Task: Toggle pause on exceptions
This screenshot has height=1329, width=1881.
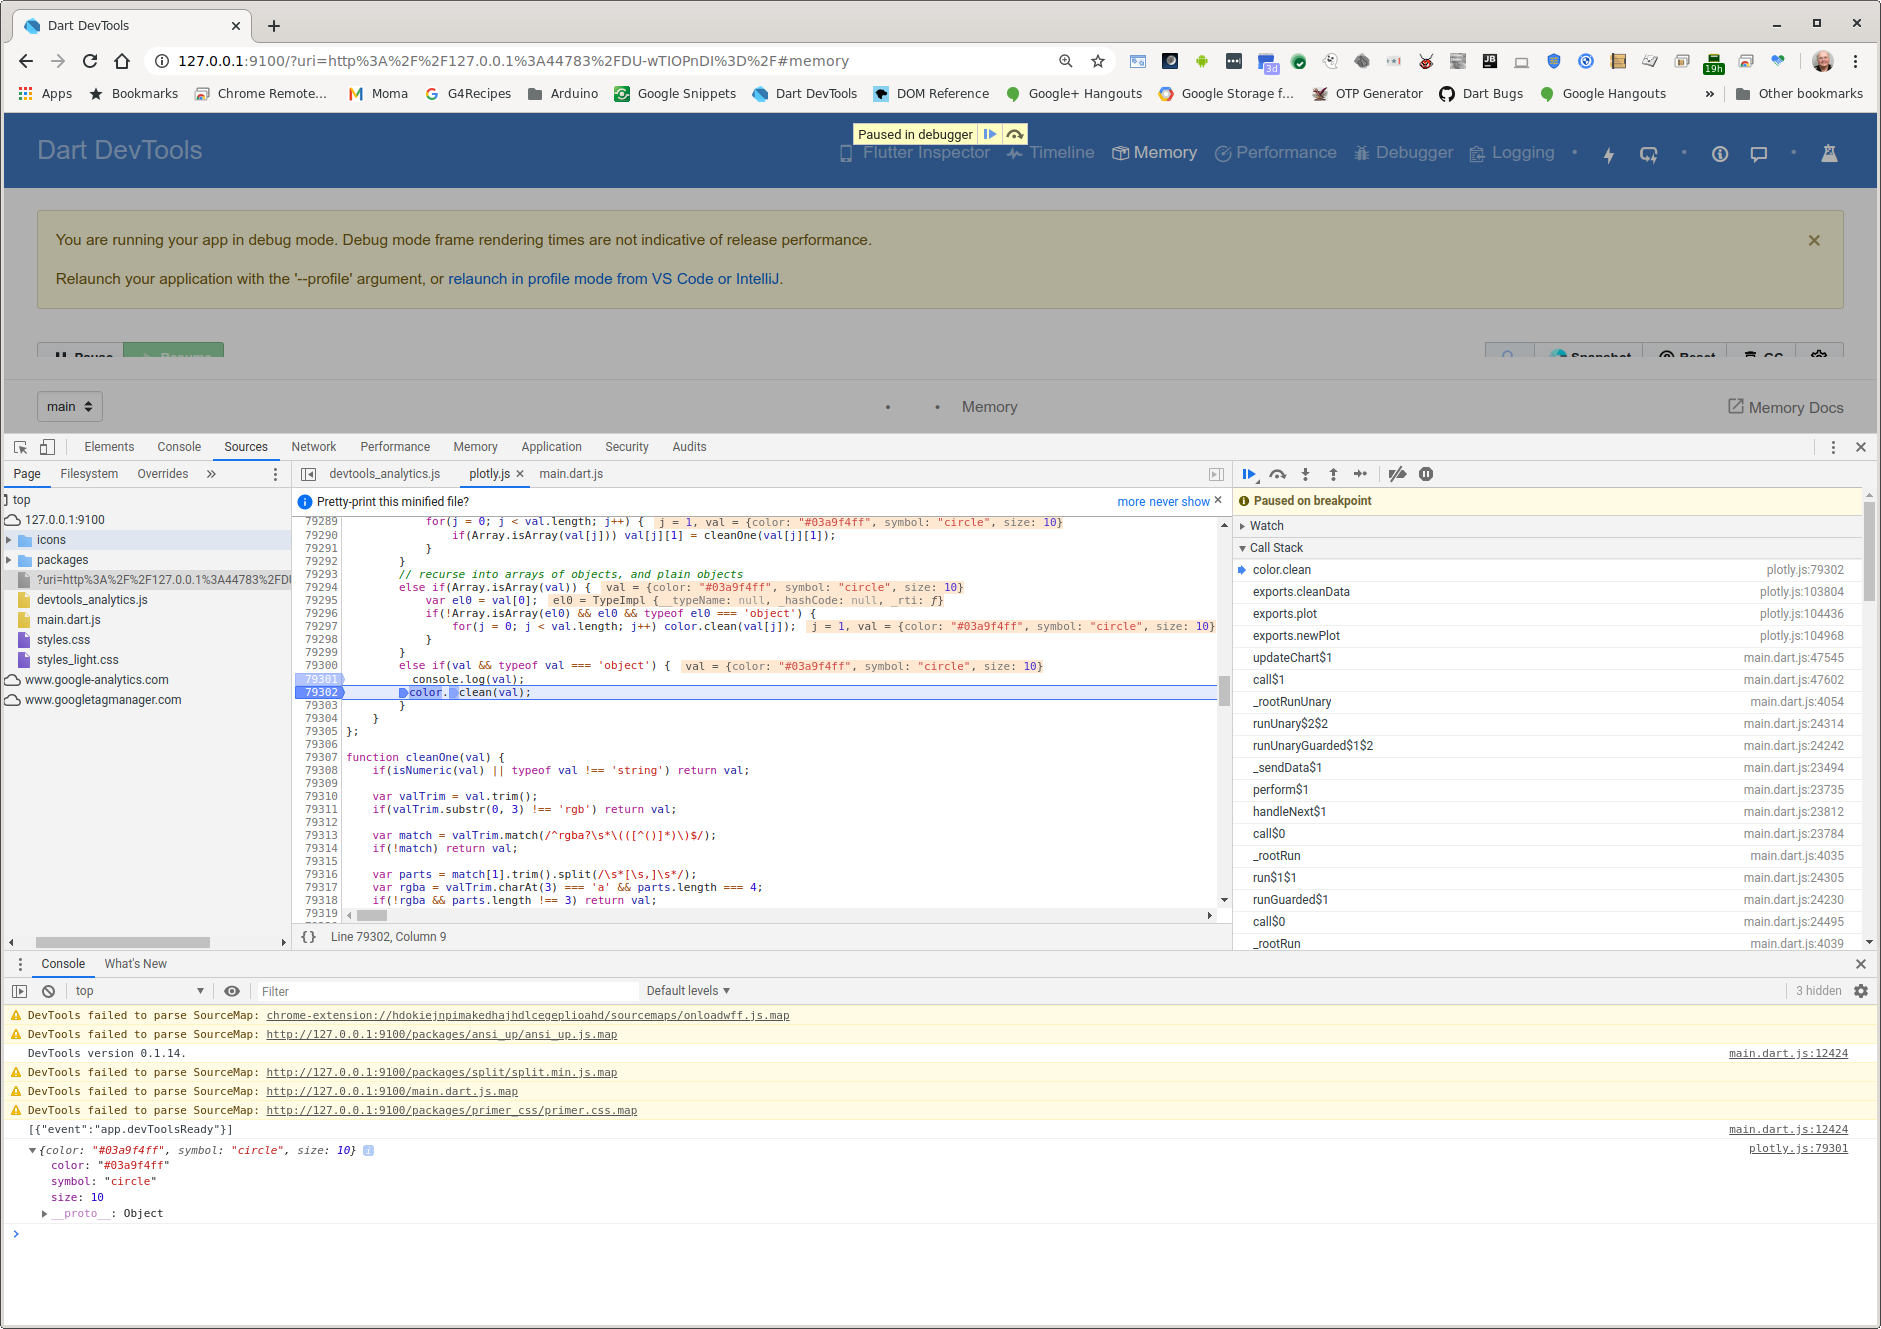Action: (x=1426, y=474)
